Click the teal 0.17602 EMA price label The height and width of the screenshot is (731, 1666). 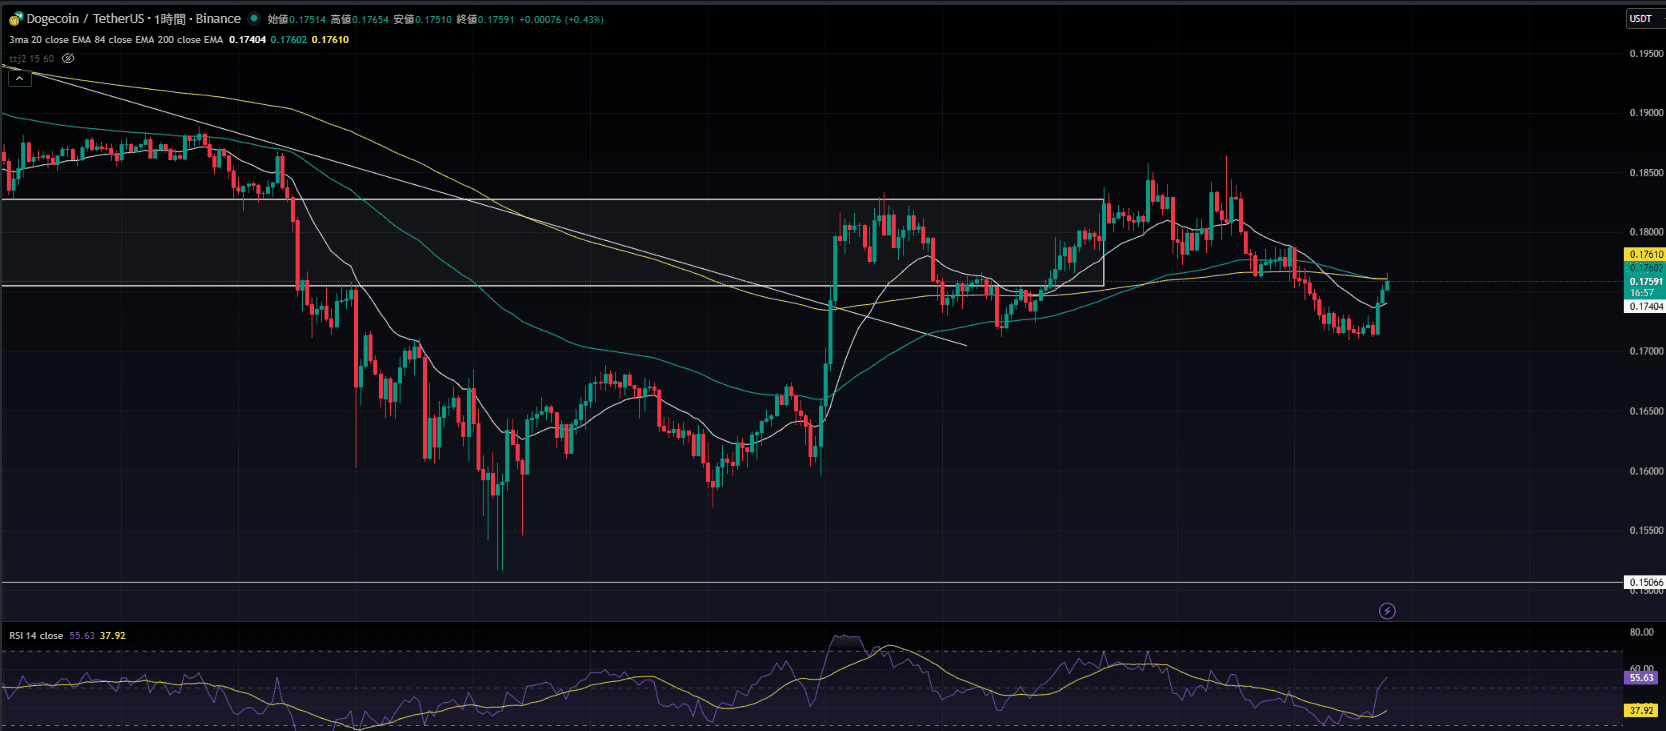click(x=1645, y=268)
